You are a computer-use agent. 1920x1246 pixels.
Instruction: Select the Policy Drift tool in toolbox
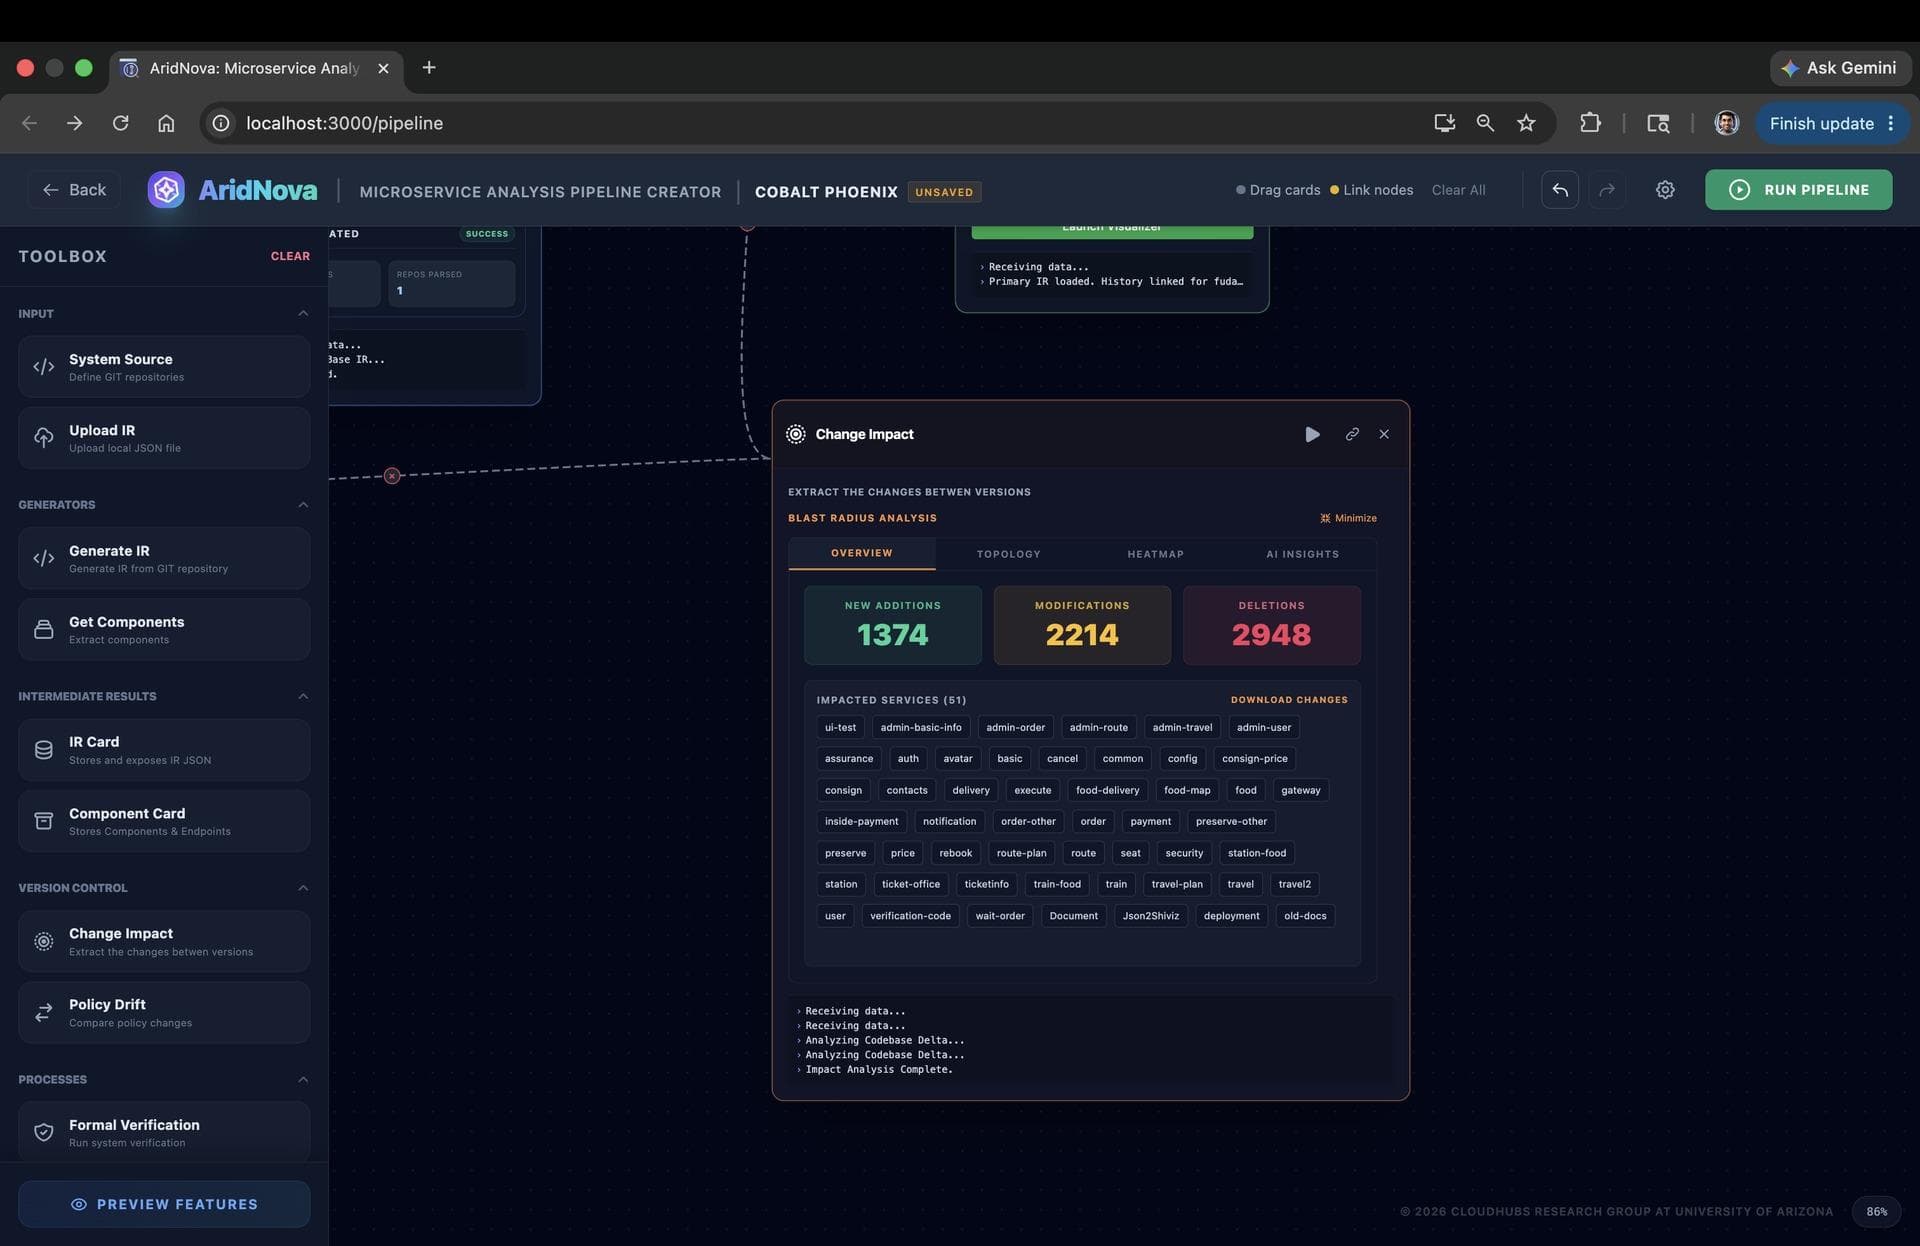164,1012
